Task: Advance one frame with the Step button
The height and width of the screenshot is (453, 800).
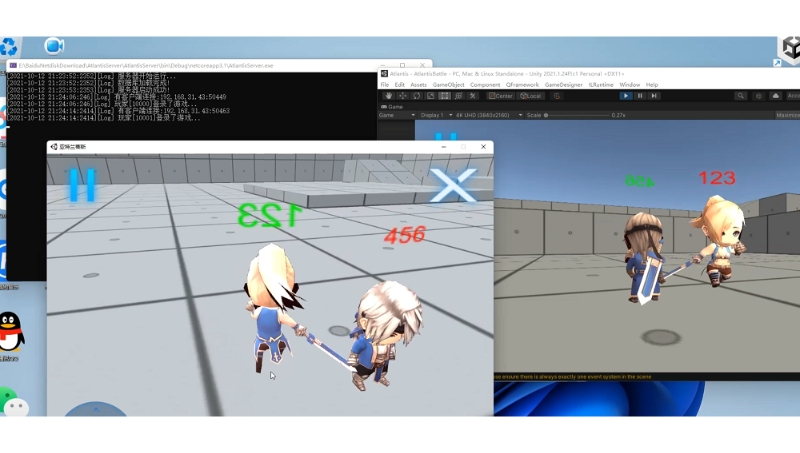Action: [654, 96]
